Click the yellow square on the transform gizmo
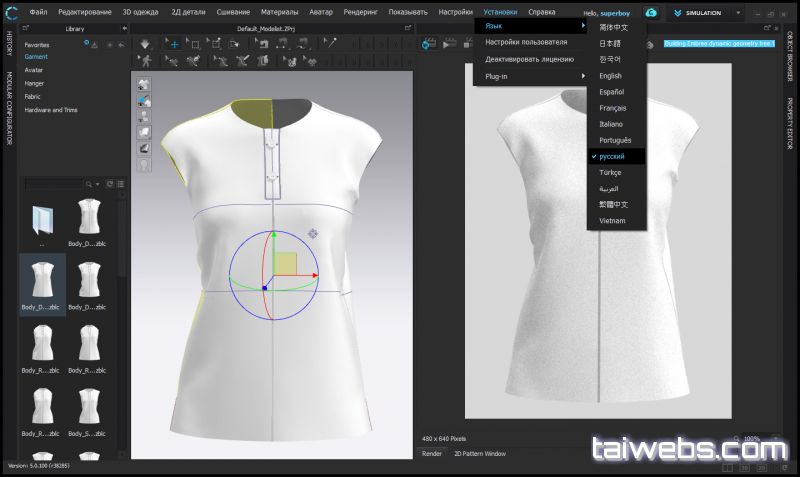 click(x=285, y=263)
